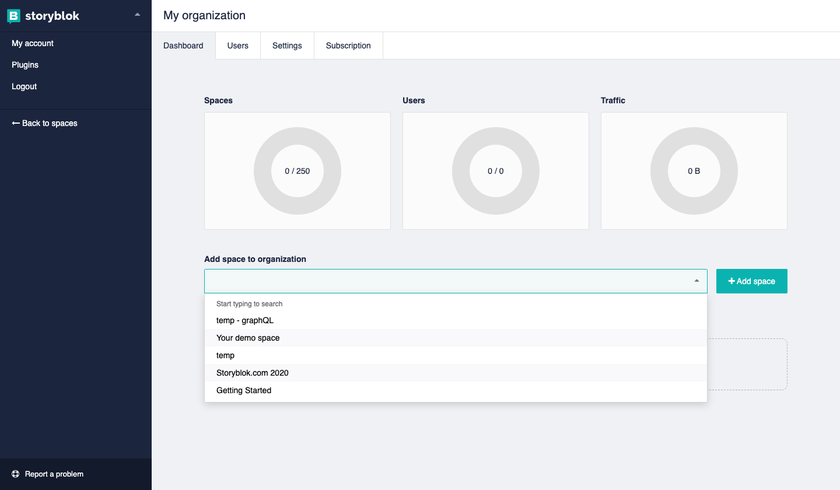The image size is (840, 490).
Task: Go Back to spaces
Action: coord(44,123)
